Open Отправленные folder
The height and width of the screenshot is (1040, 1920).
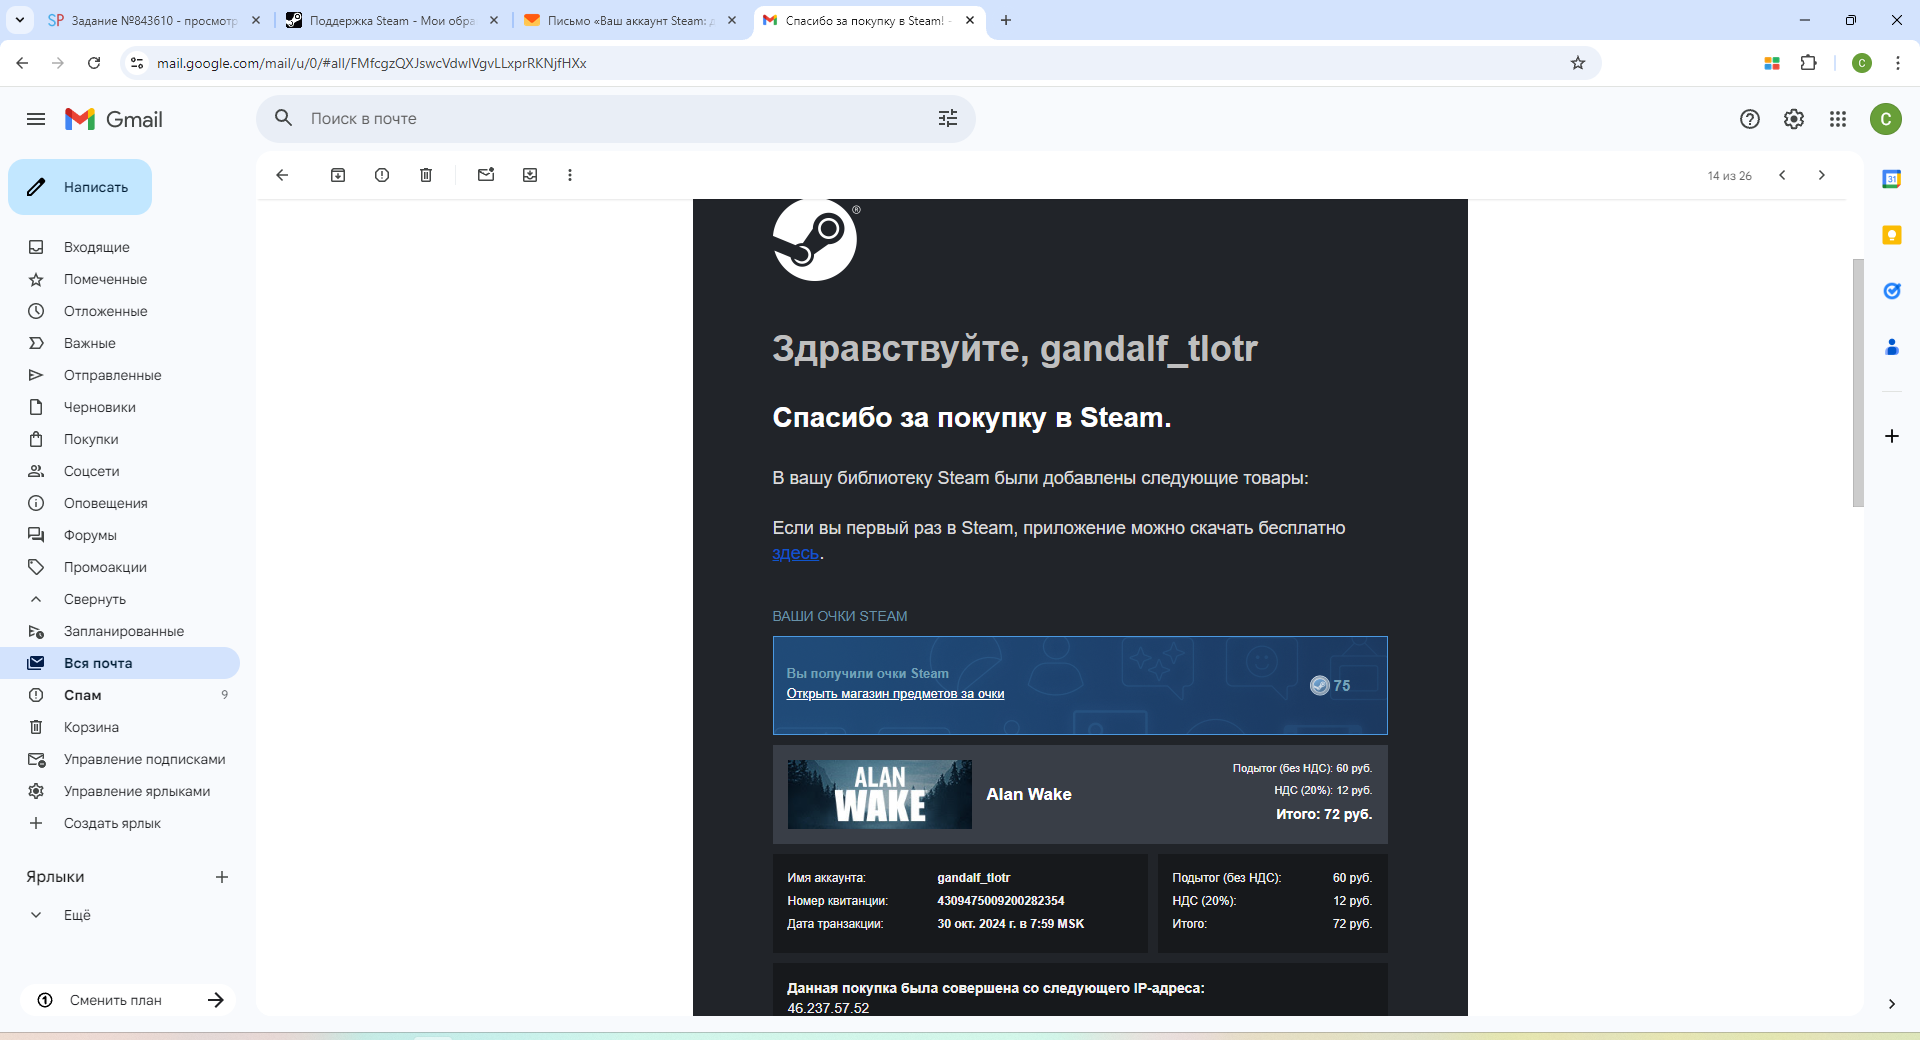click(x=120, y=375)
